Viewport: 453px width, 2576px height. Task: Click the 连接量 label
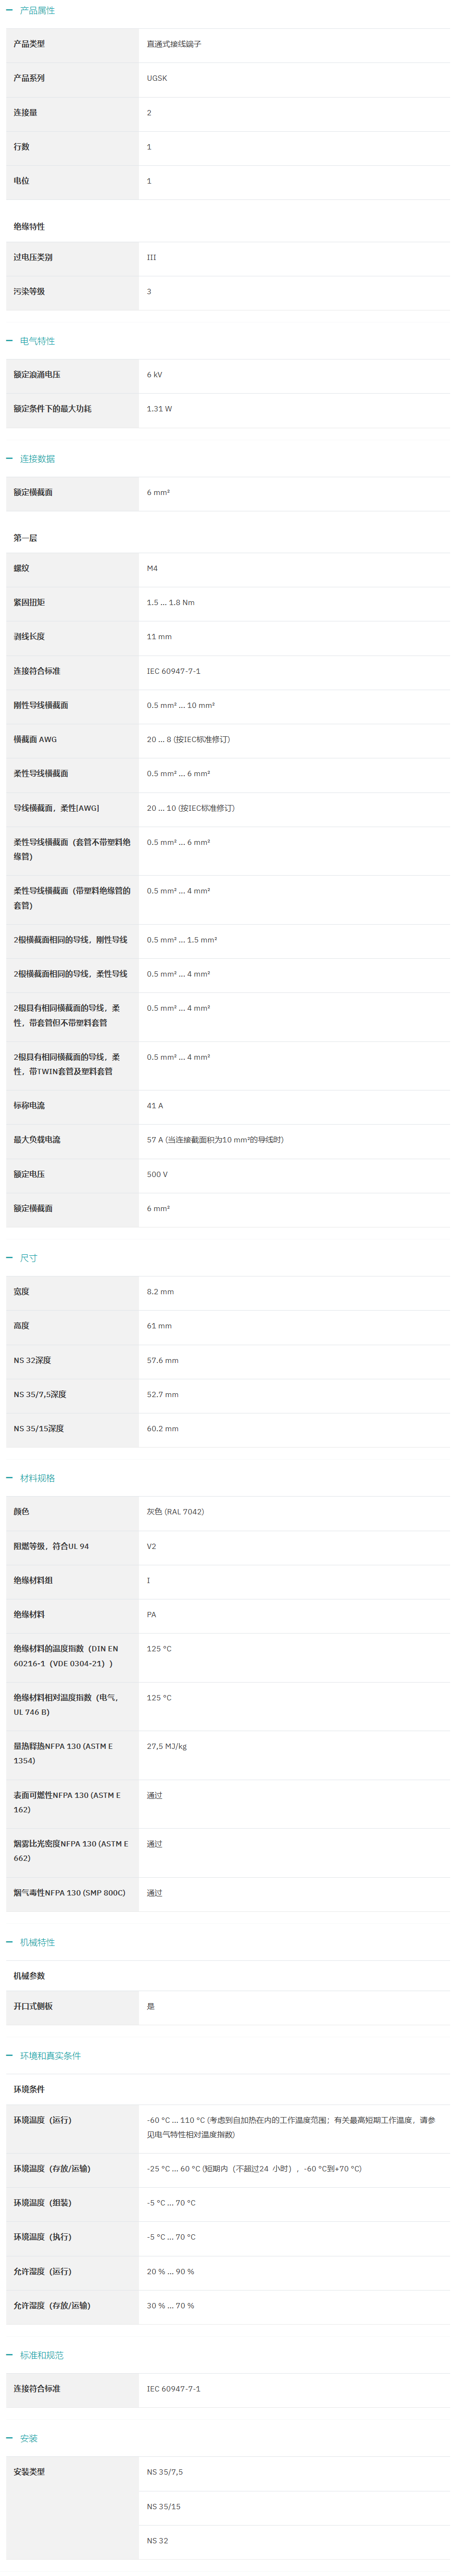coord(25,112)
